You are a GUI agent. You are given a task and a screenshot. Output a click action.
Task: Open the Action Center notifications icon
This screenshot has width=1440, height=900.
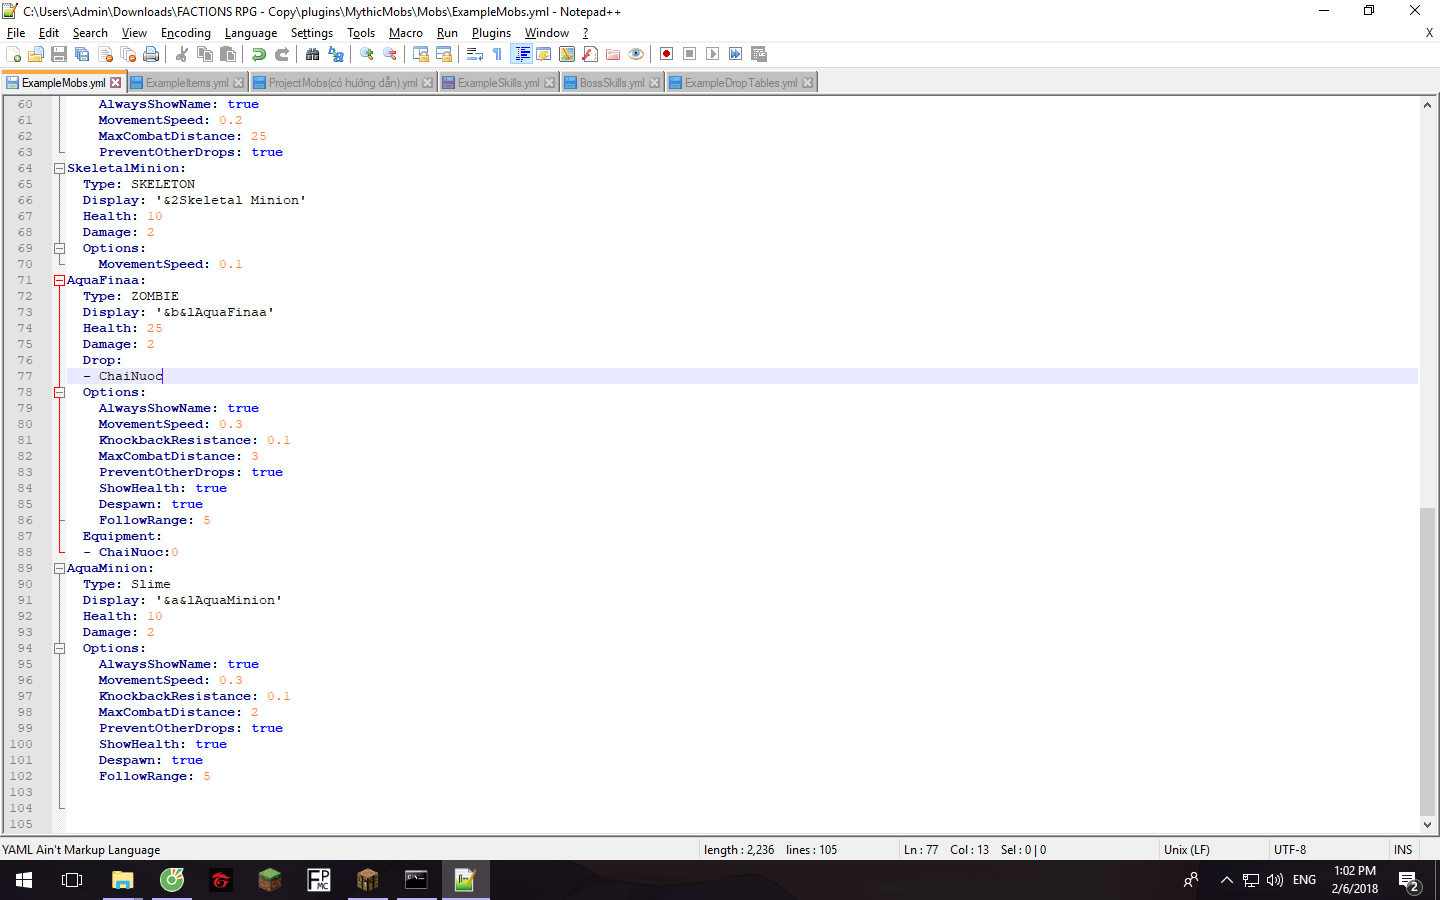point(1409,881)
